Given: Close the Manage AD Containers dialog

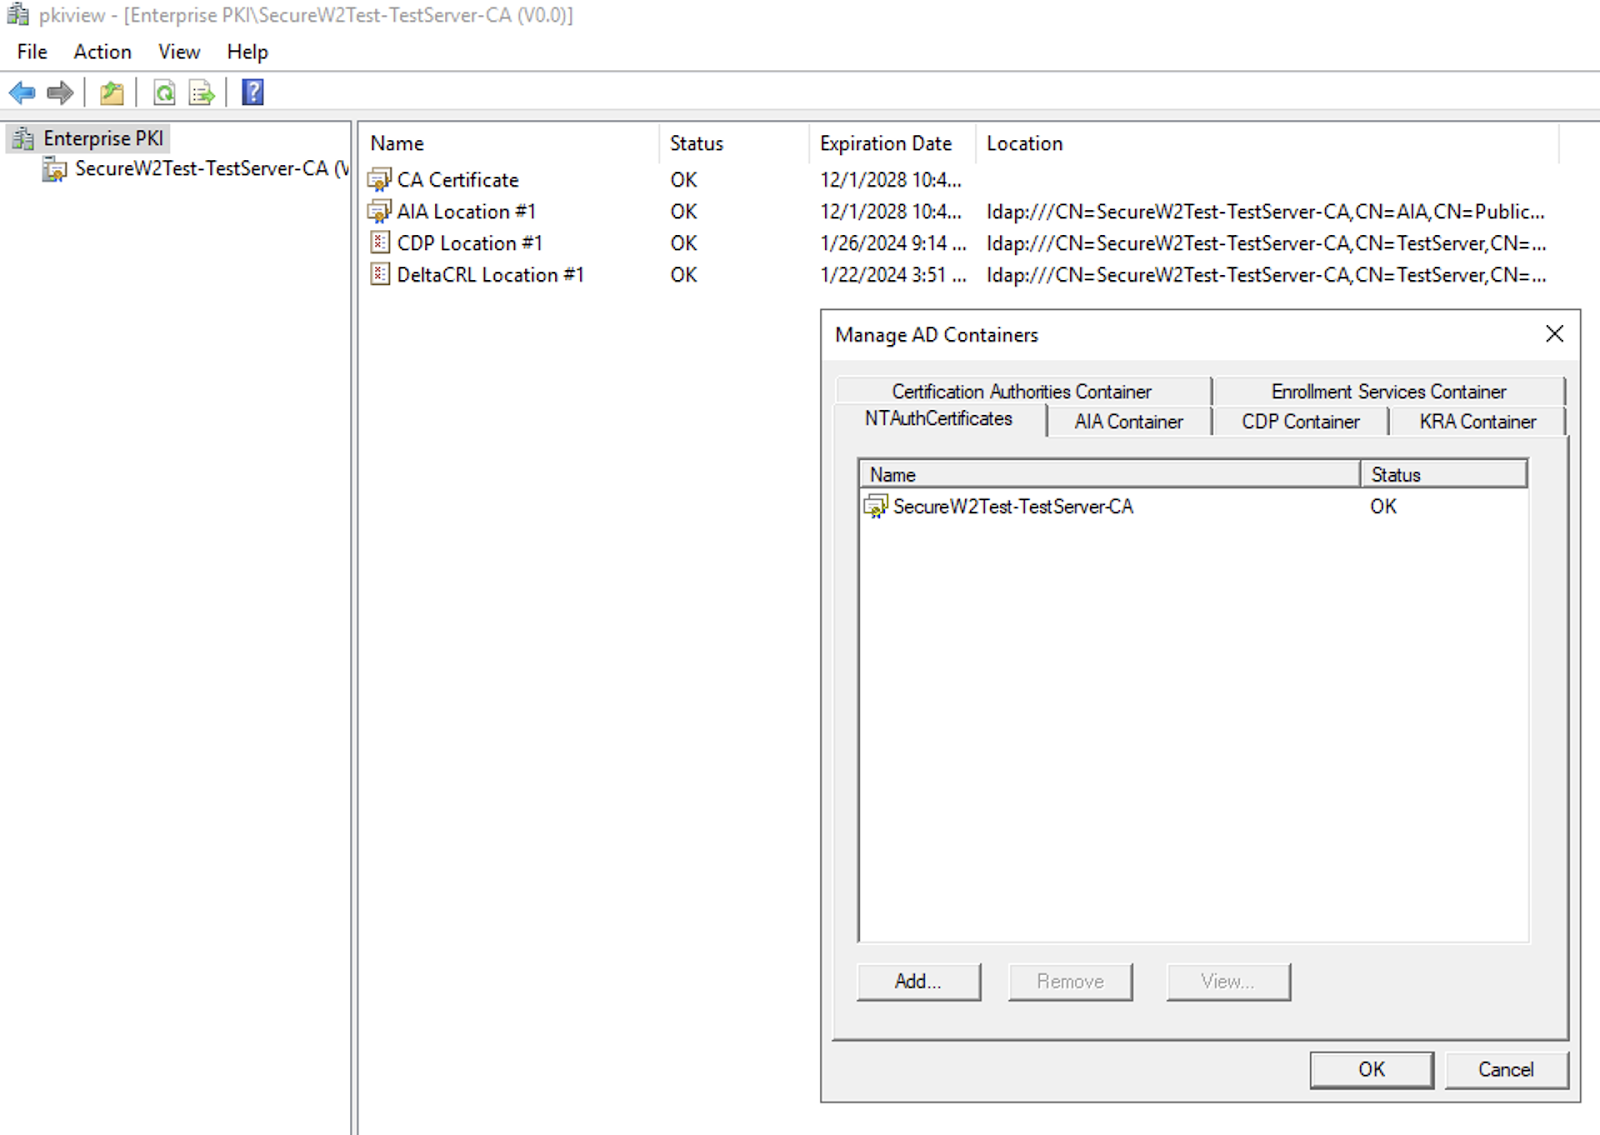Looking at the screenshot, I should click(1554, 334).
